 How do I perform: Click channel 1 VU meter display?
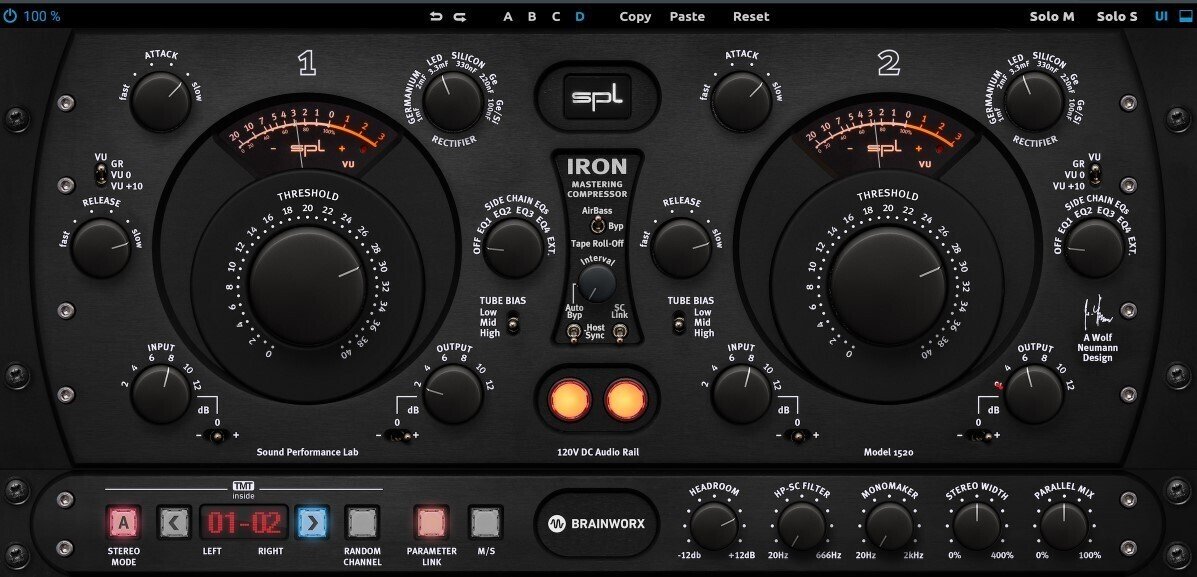click(x=308, y=137)
